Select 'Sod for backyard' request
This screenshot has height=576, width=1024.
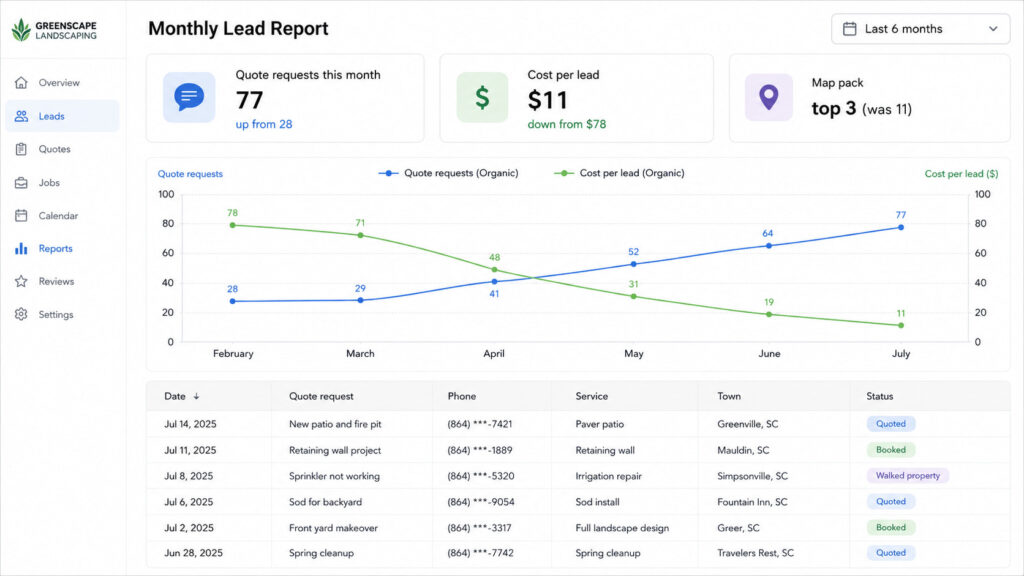pyautogui.click(x=325, y=502)
